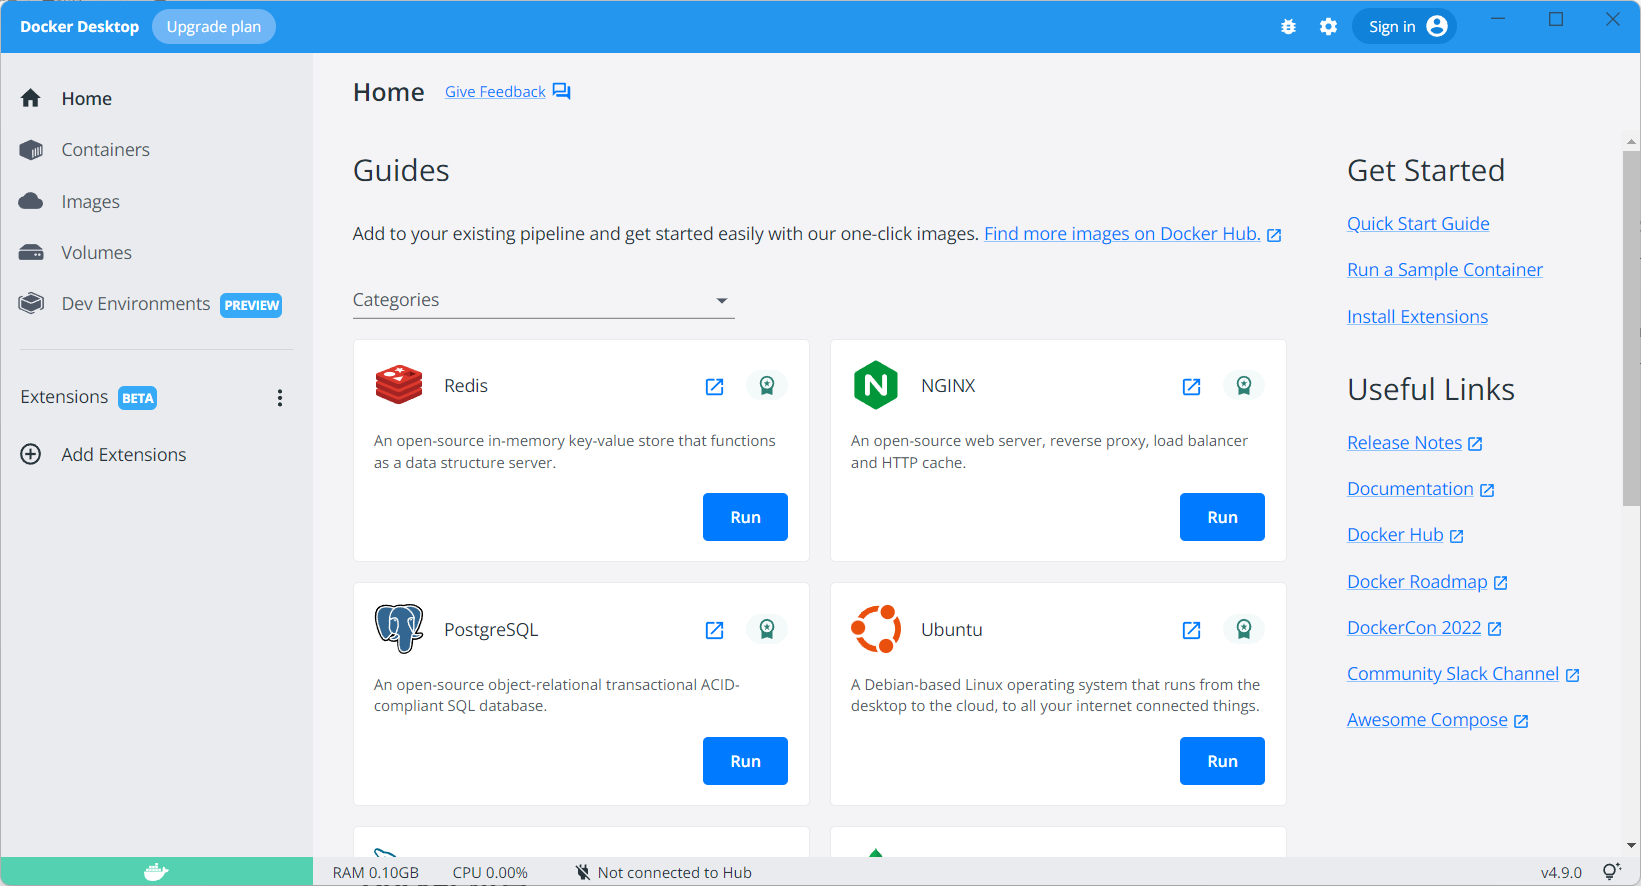This screenshot has height=886, width=1641.
Task: Open the Quick Start Guide link
Action: tap(1418, 224)
